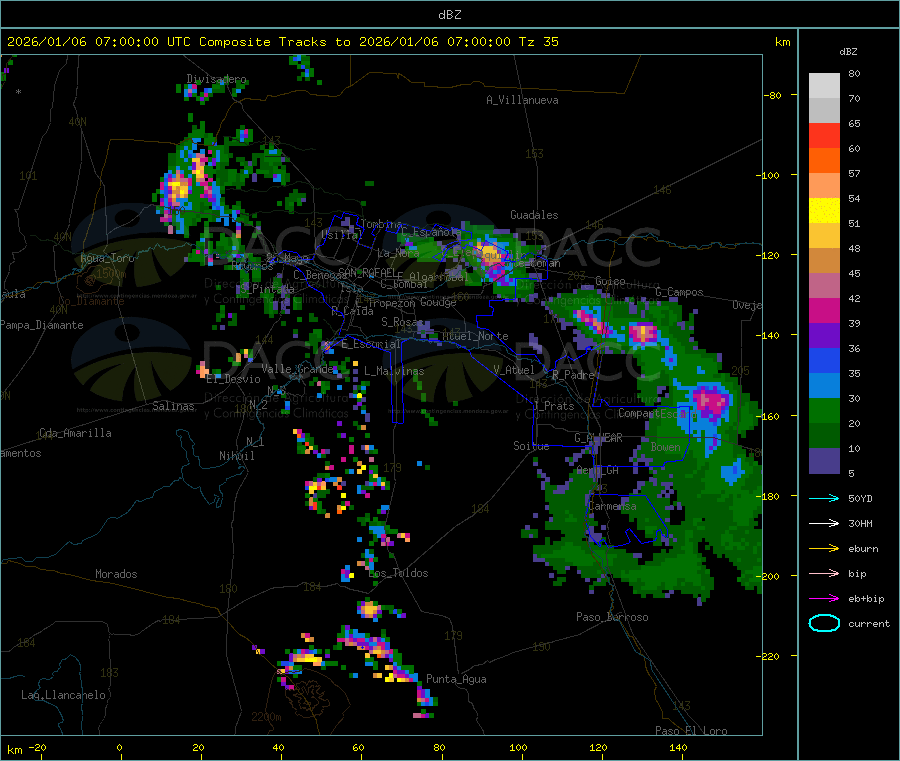Click the Valle_Grande place label
The image size is (900, 761).
[297, 368]
